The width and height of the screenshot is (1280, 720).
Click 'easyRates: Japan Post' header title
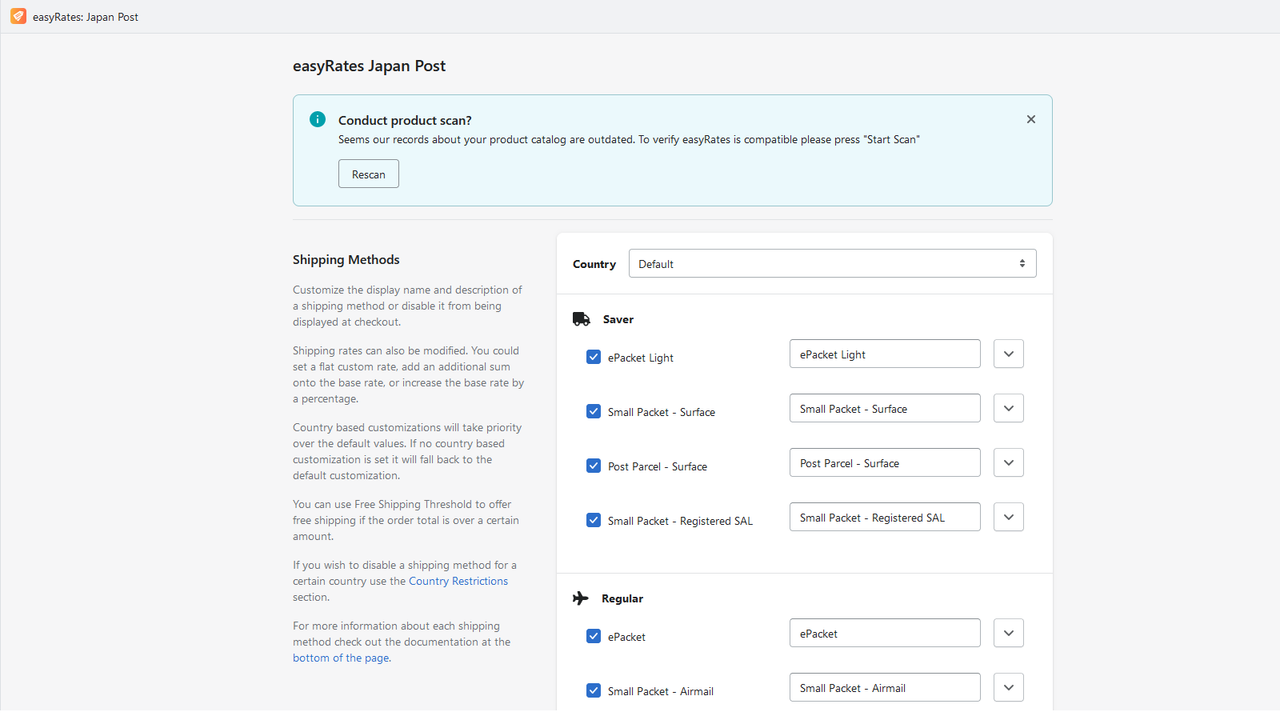point(85,17)
